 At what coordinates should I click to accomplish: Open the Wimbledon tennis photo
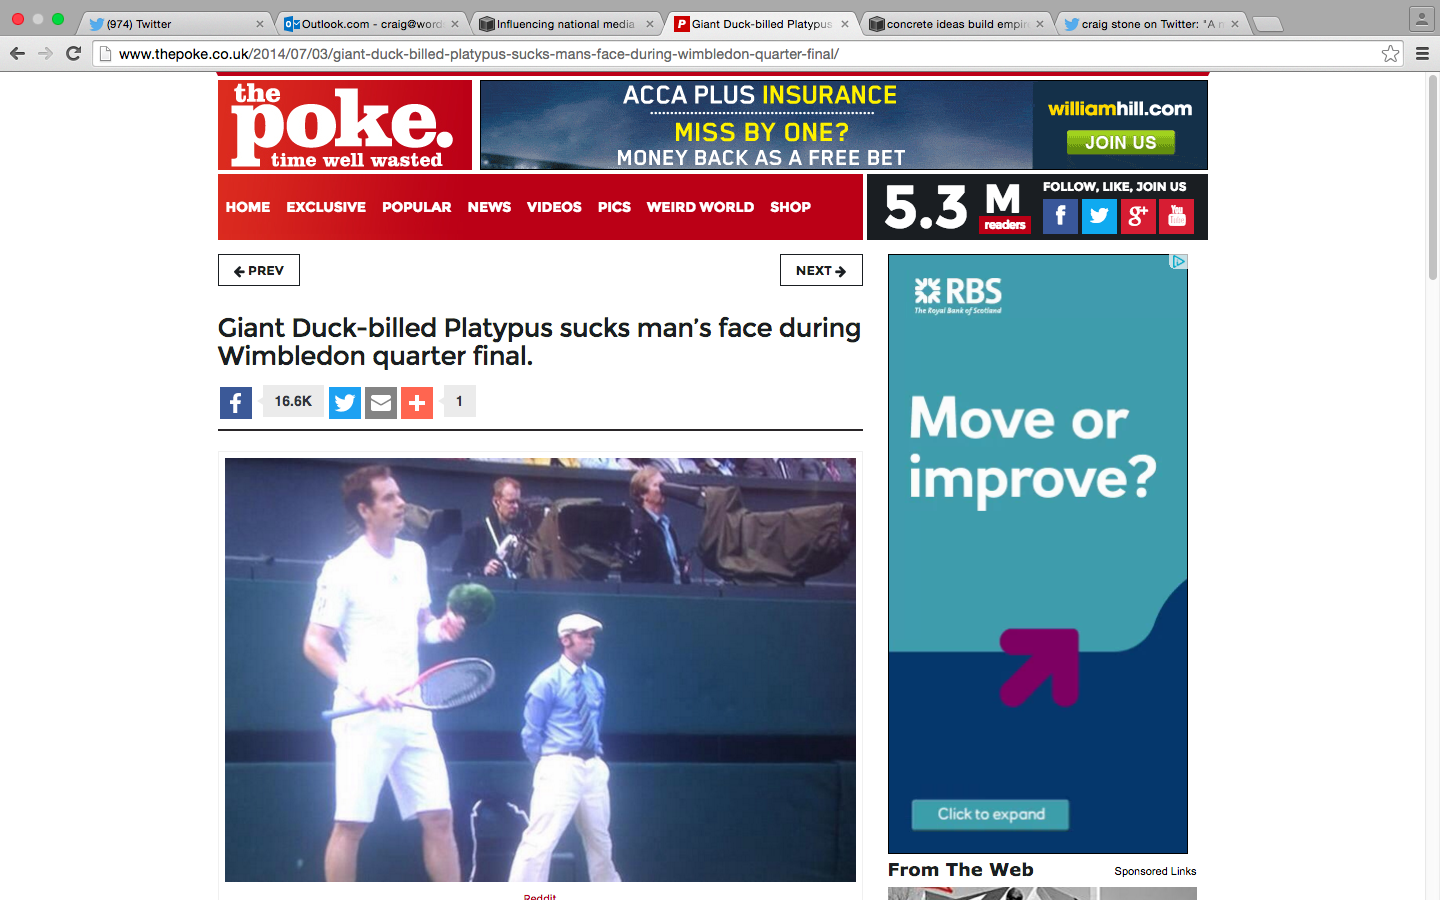tap(540, 670)
